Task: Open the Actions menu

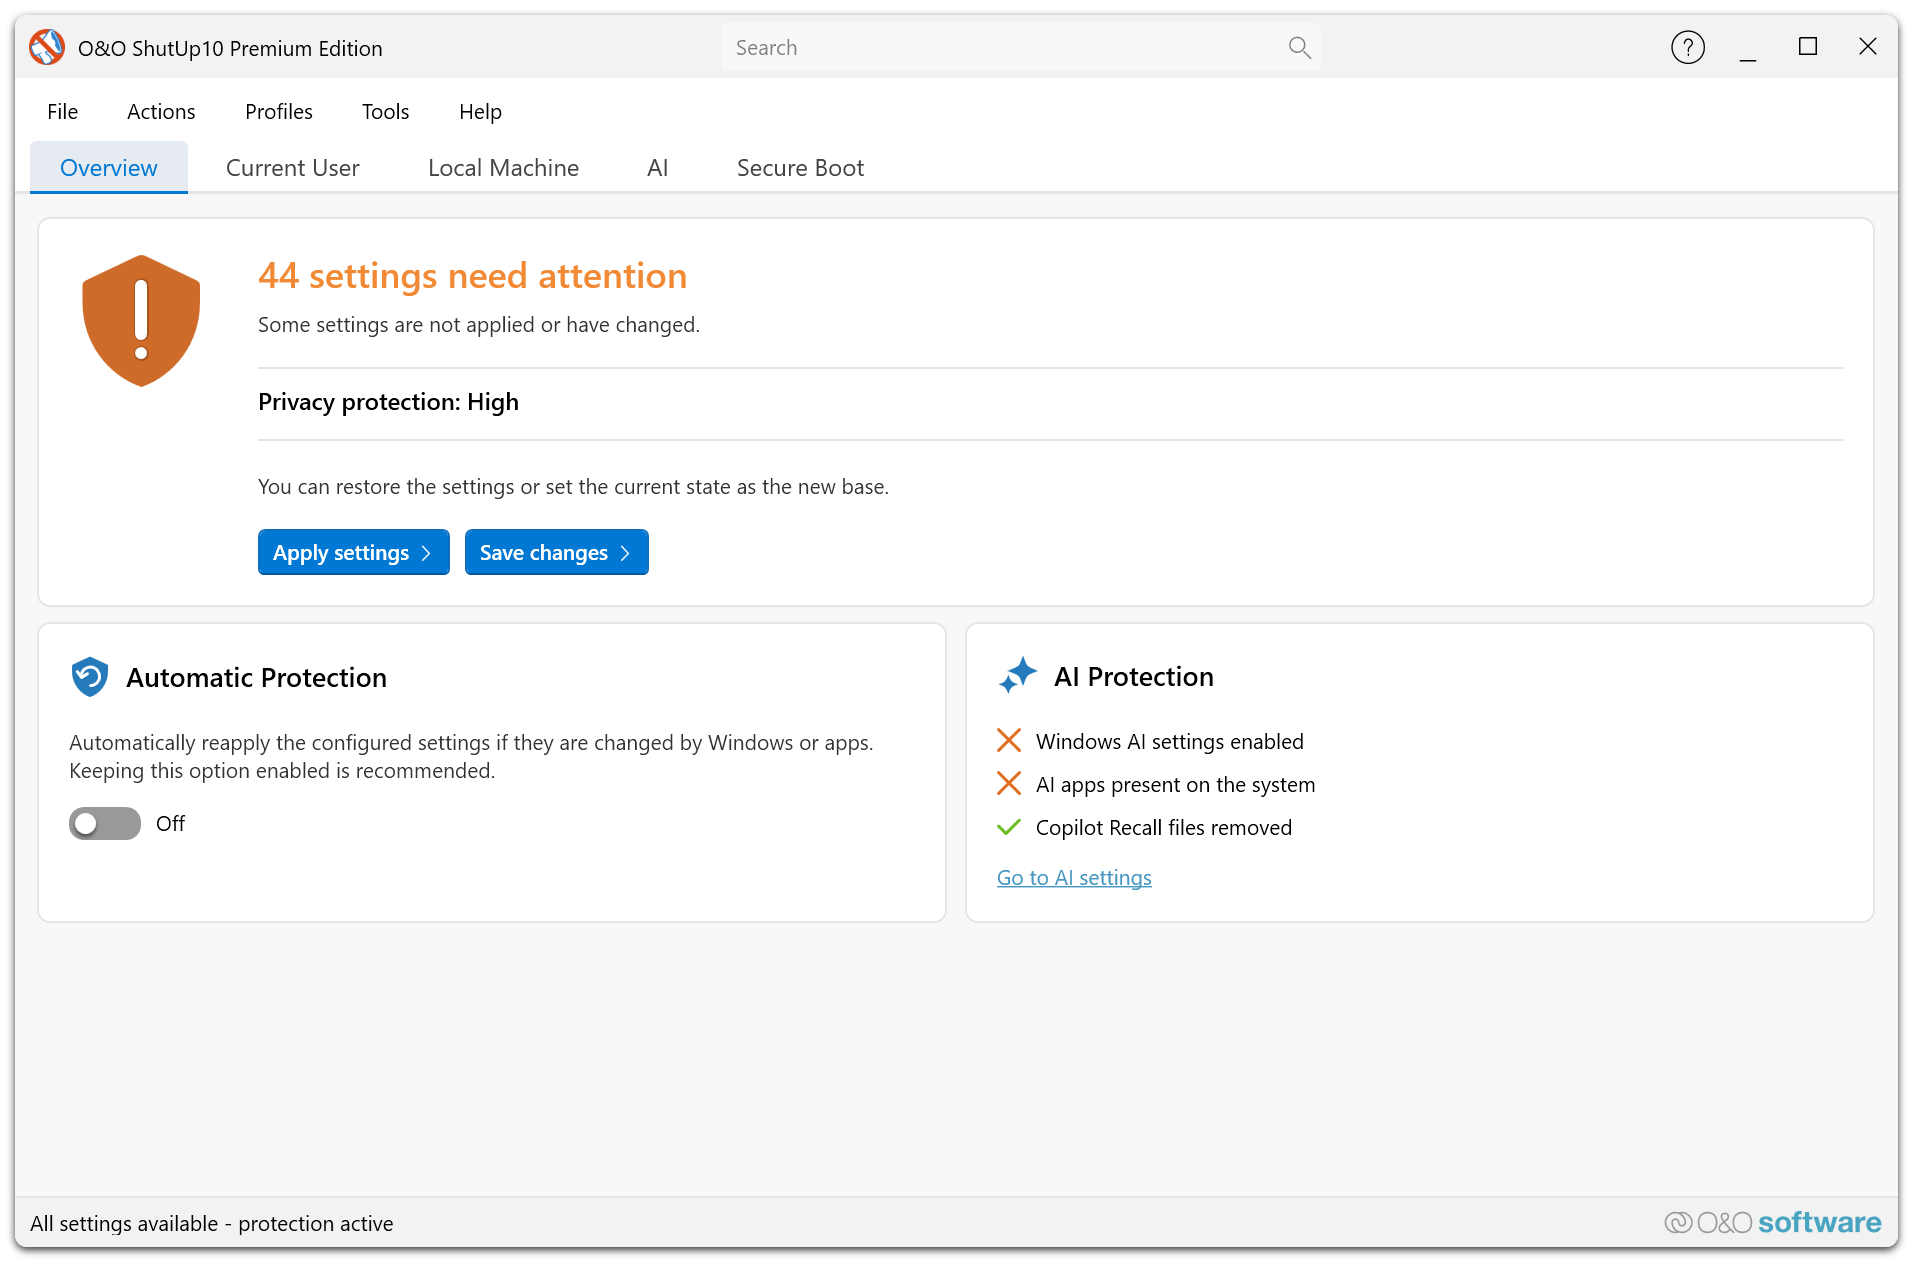Action: (161, 111)
